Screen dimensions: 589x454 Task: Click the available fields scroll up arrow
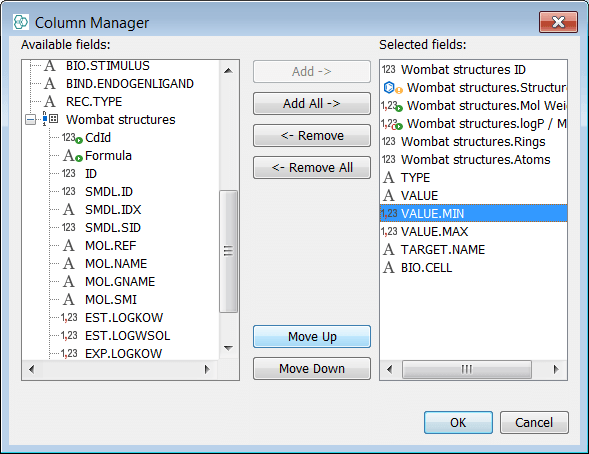click(228, 71)
